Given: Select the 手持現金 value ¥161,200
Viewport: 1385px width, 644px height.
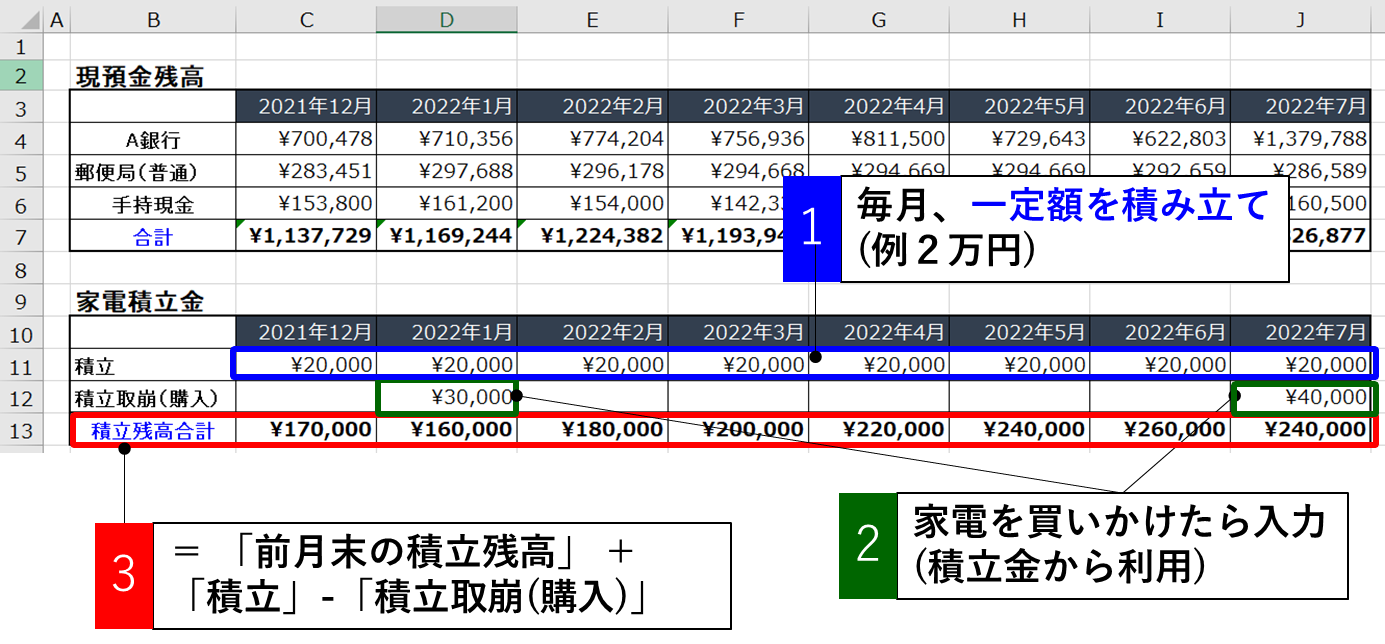Looking at the screenshot, I should (446, 204).
